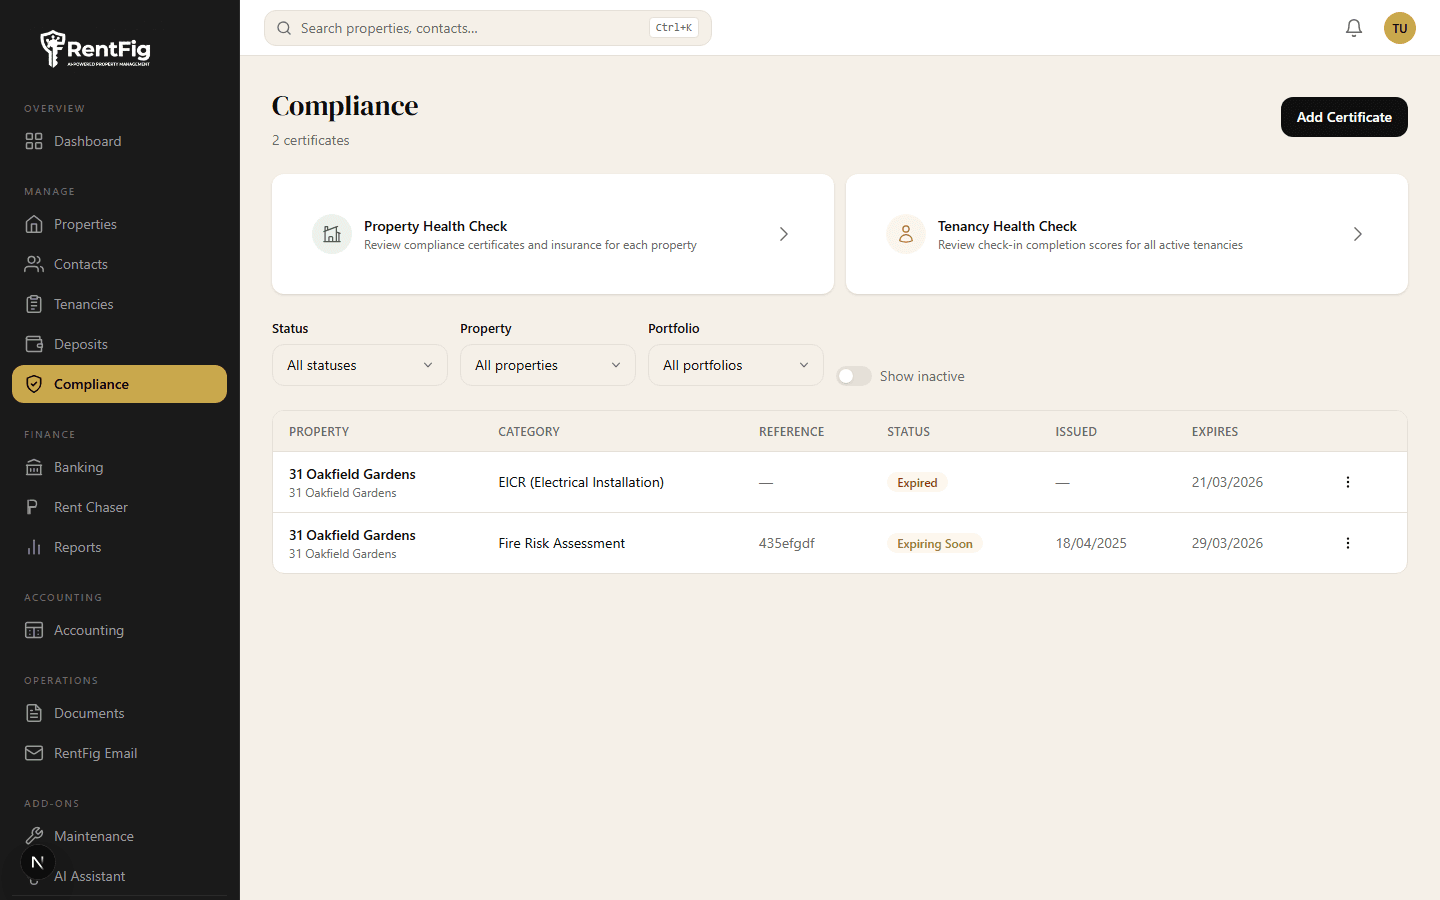
Task: Open Maintenance via the wrench icon
Action: [32, 836]
